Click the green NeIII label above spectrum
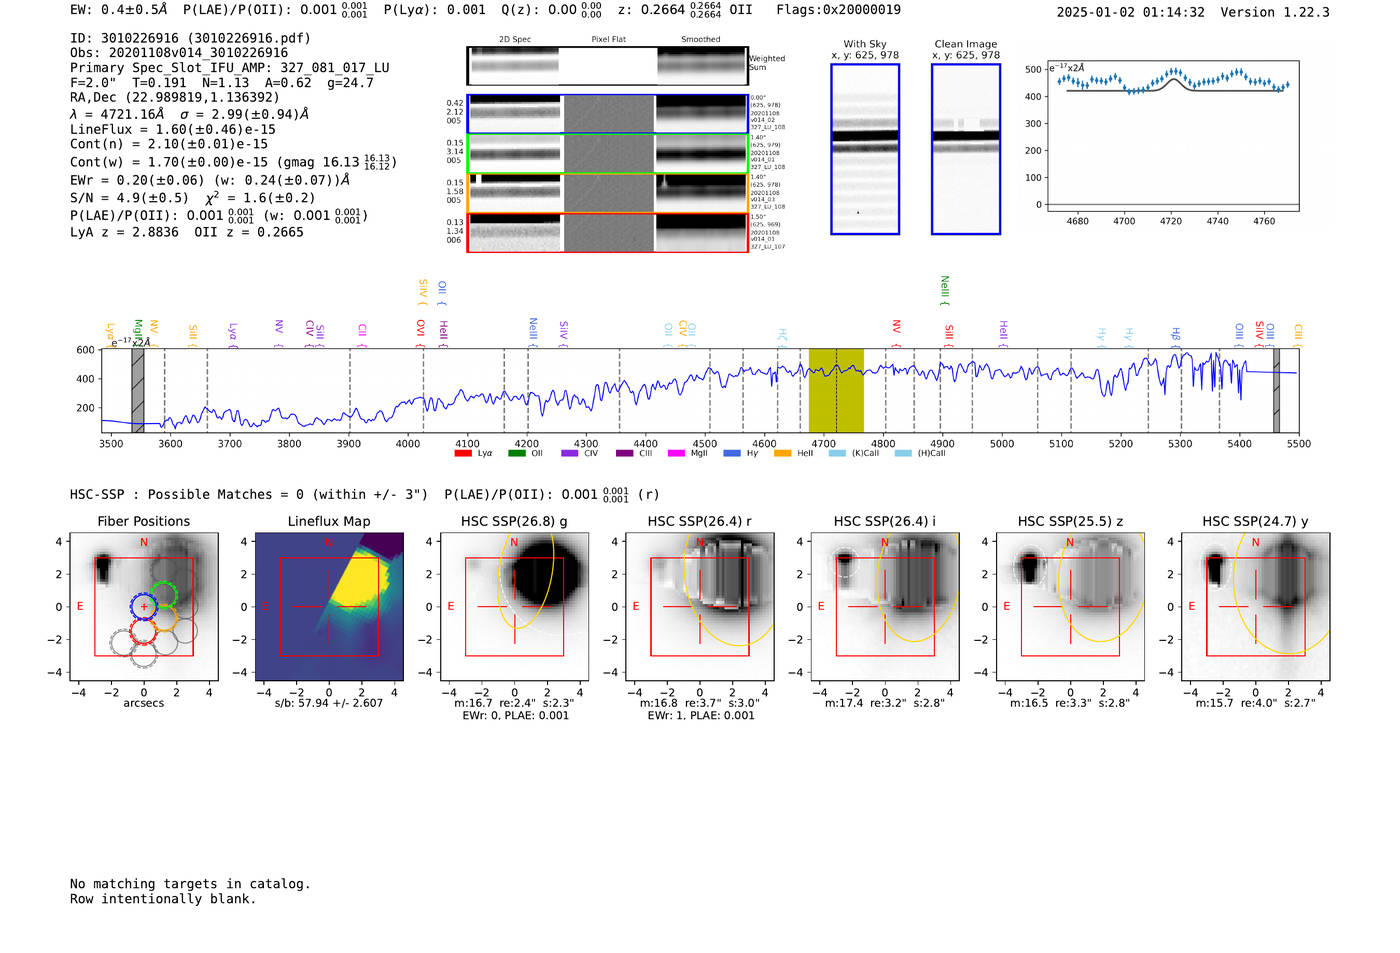Screen dimensions: 1400x953 tap(945, 290)
